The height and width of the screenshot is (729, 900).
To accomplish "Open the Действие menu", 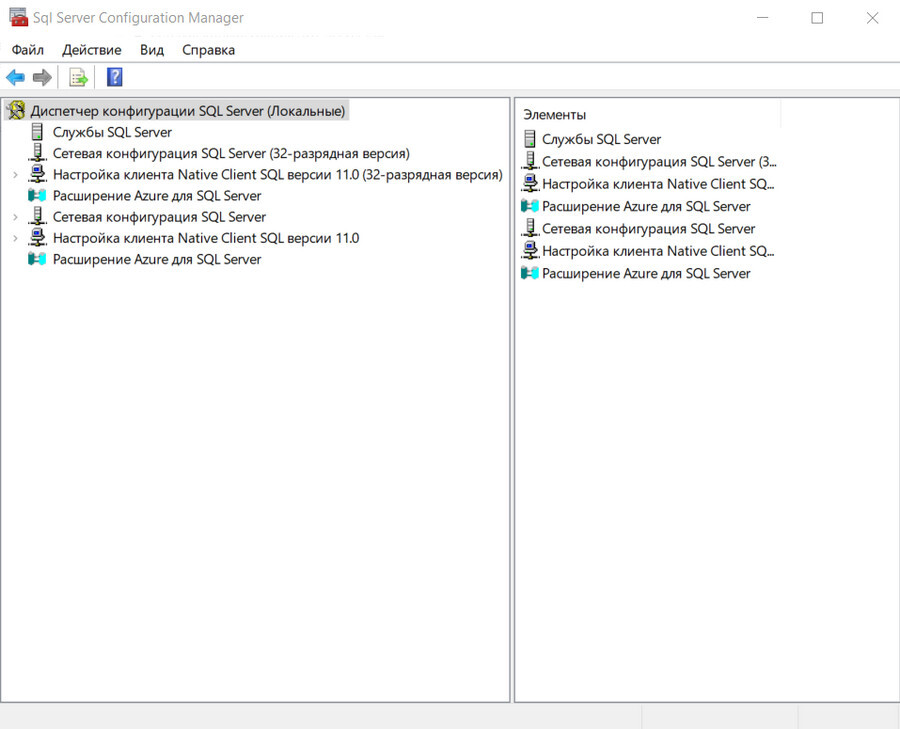I will tap(92, 50).
